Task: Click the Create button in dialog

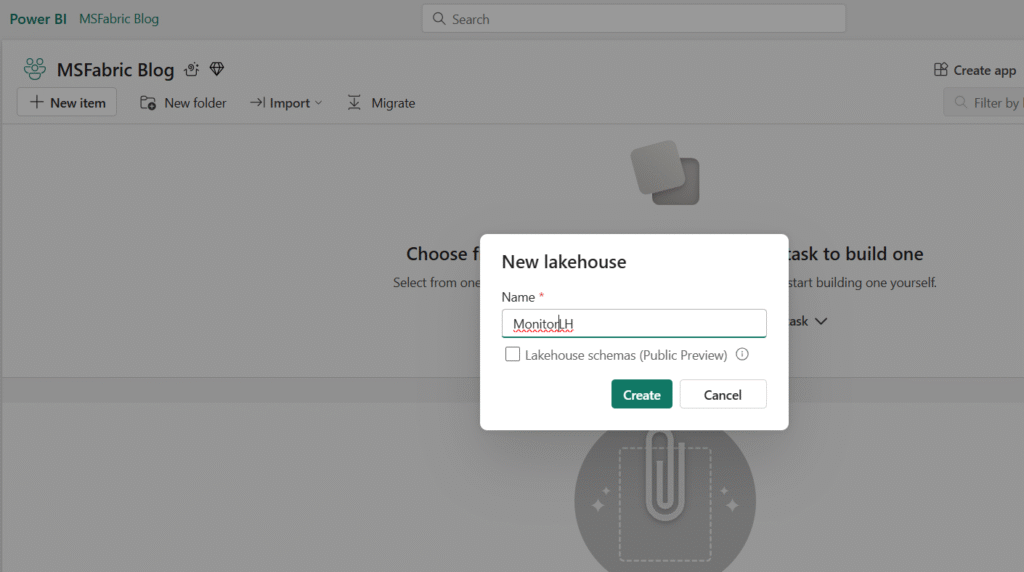Action: click(641, 394)
